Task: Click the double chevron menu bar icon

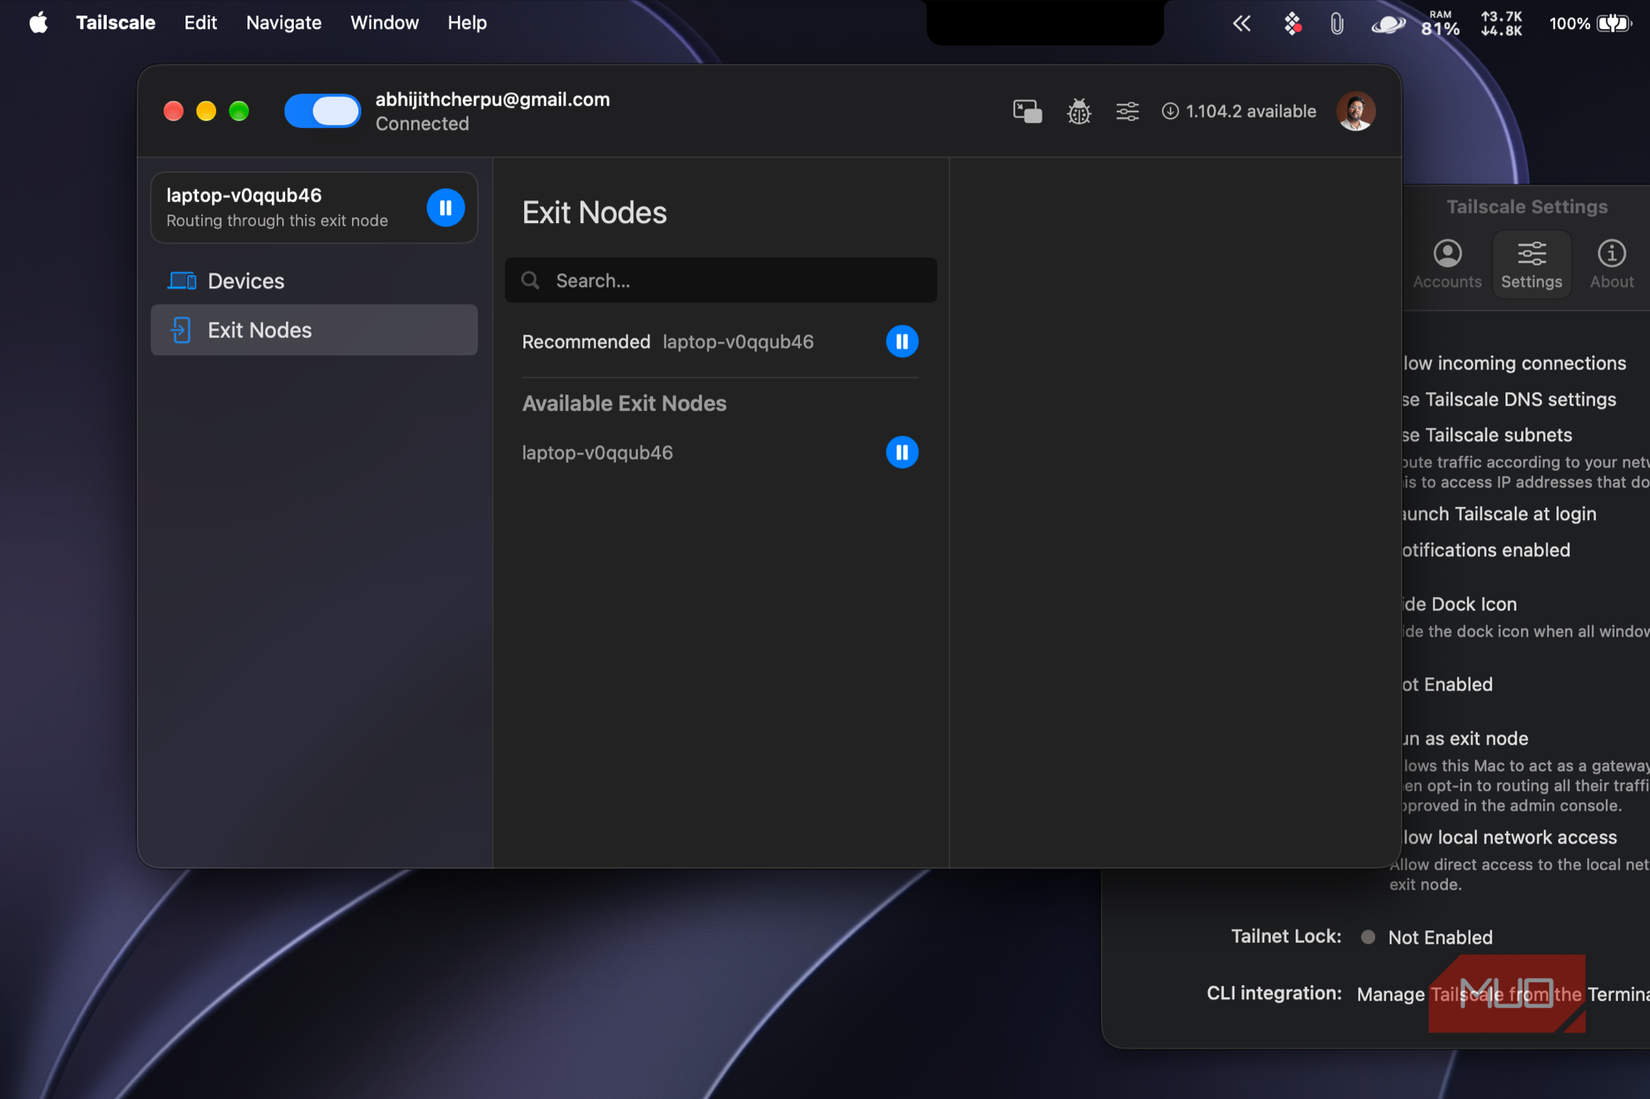Action: pyautogui.click(x=1242, y=23)
